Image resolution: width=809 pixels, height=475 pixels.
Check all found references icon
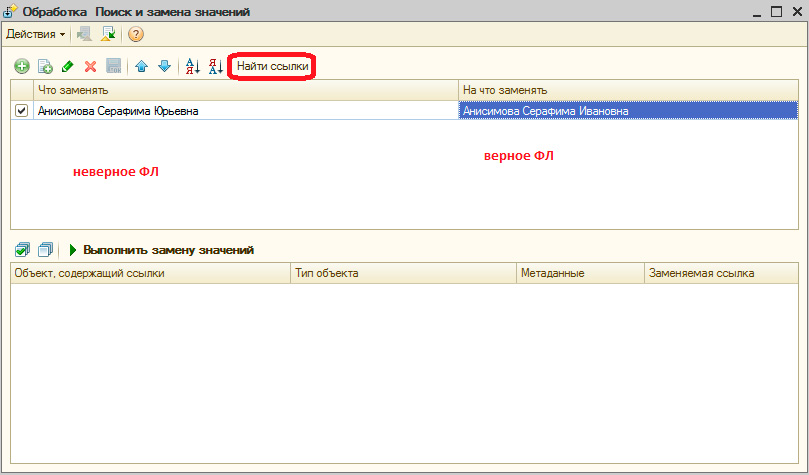point(22,249)
